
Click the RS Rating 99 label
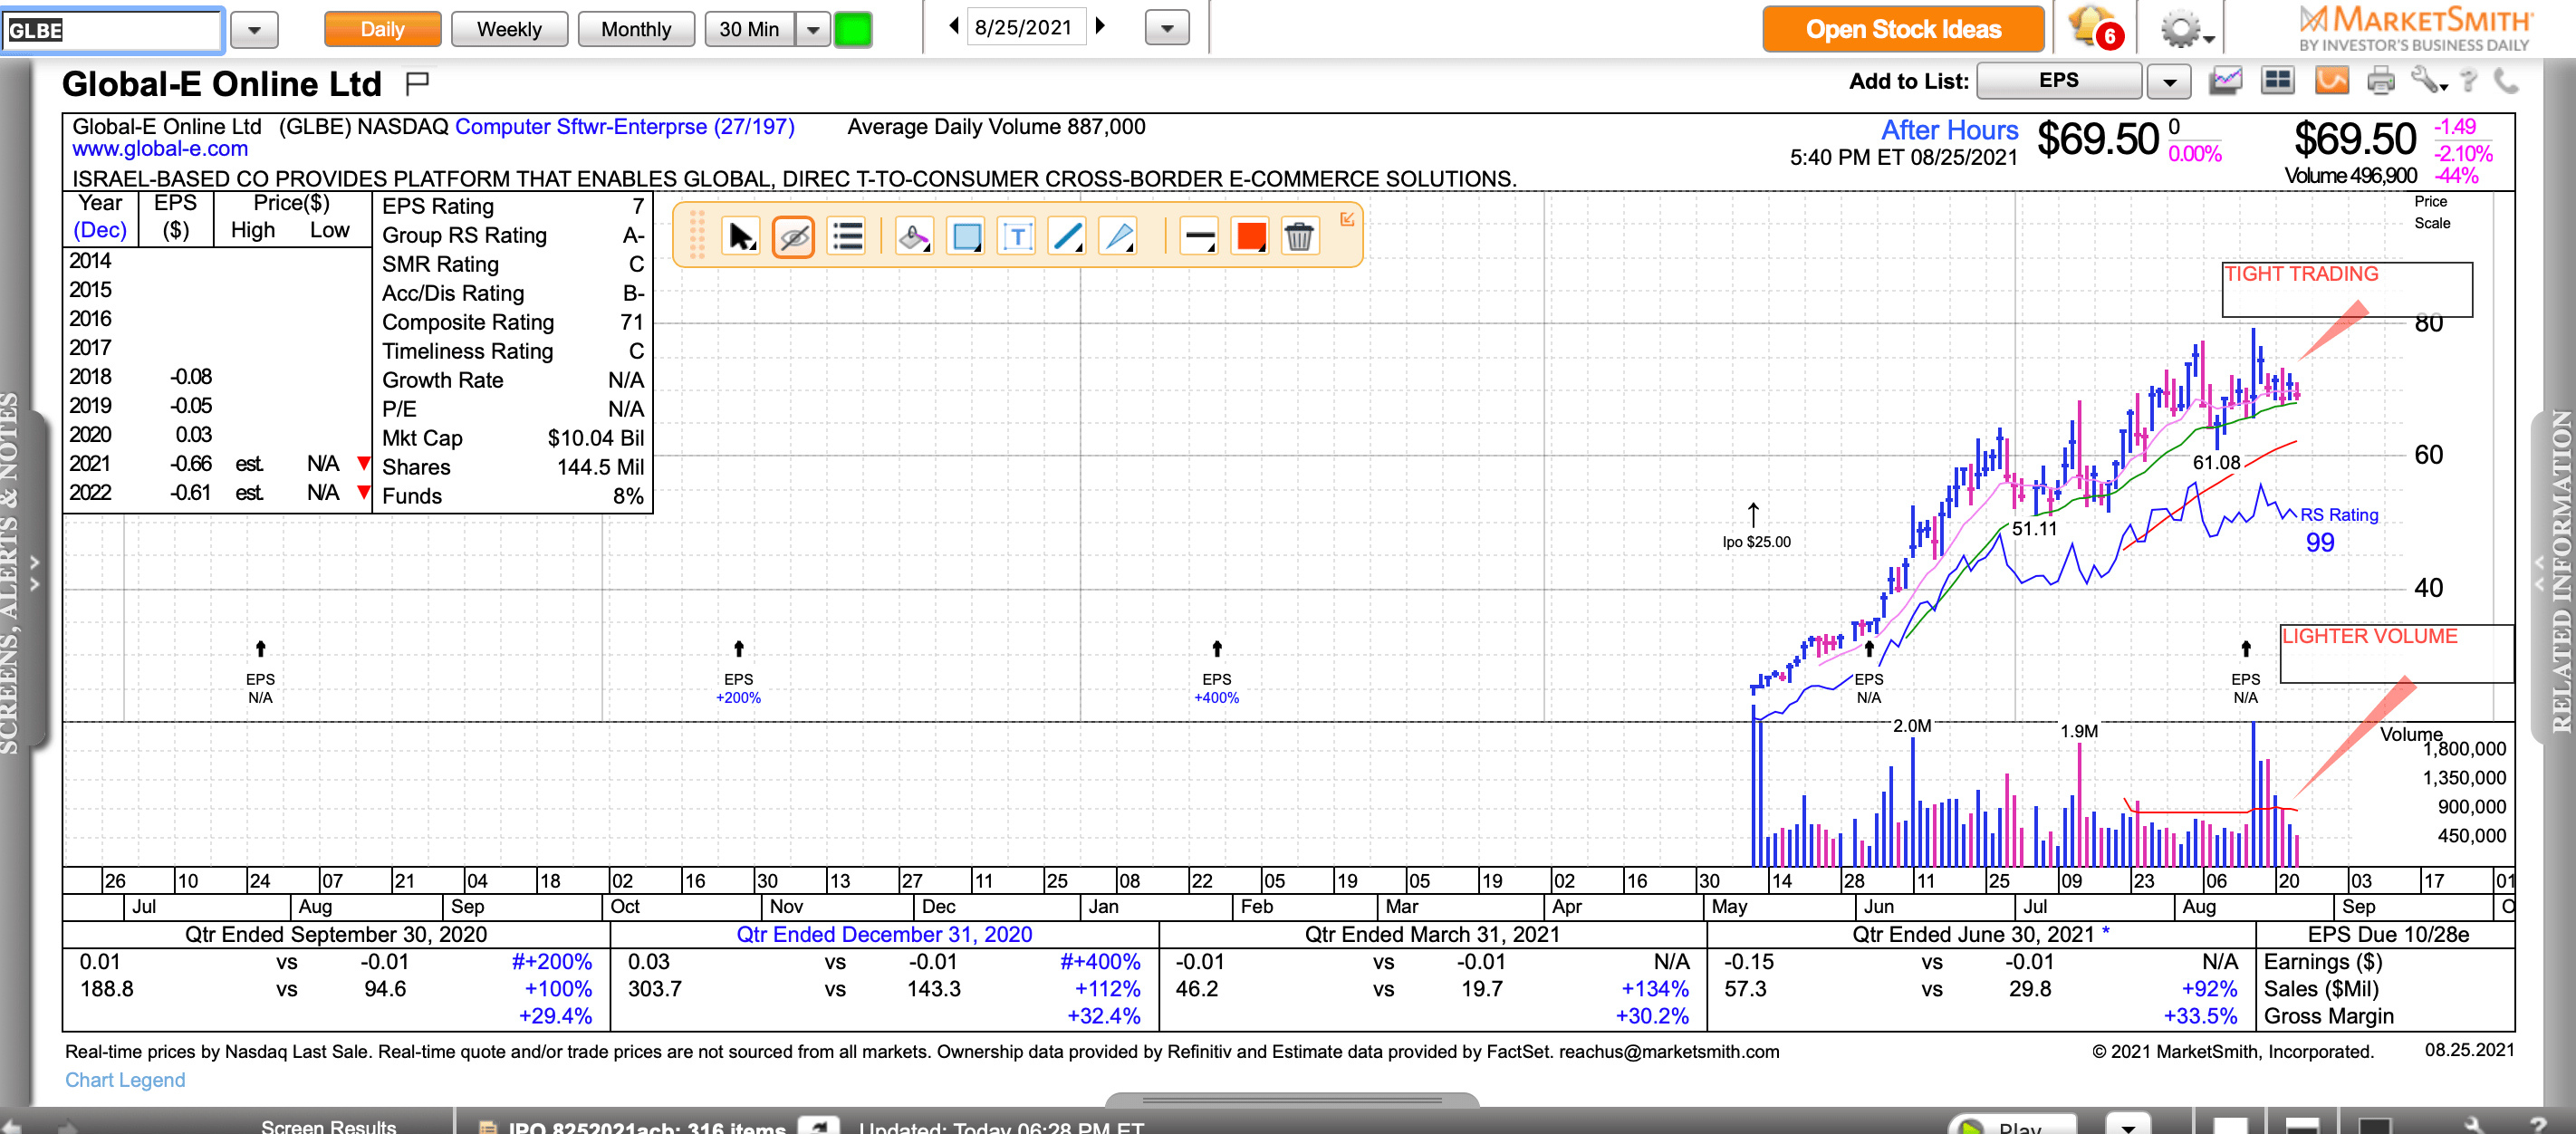pyautogui.click(x=2338, y=529)
